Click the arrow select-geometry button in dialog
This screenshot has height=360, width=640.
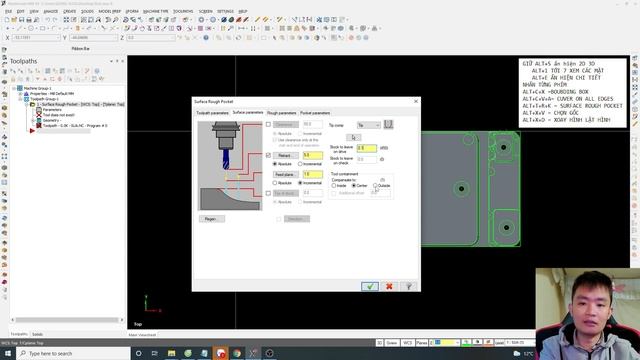353,138
